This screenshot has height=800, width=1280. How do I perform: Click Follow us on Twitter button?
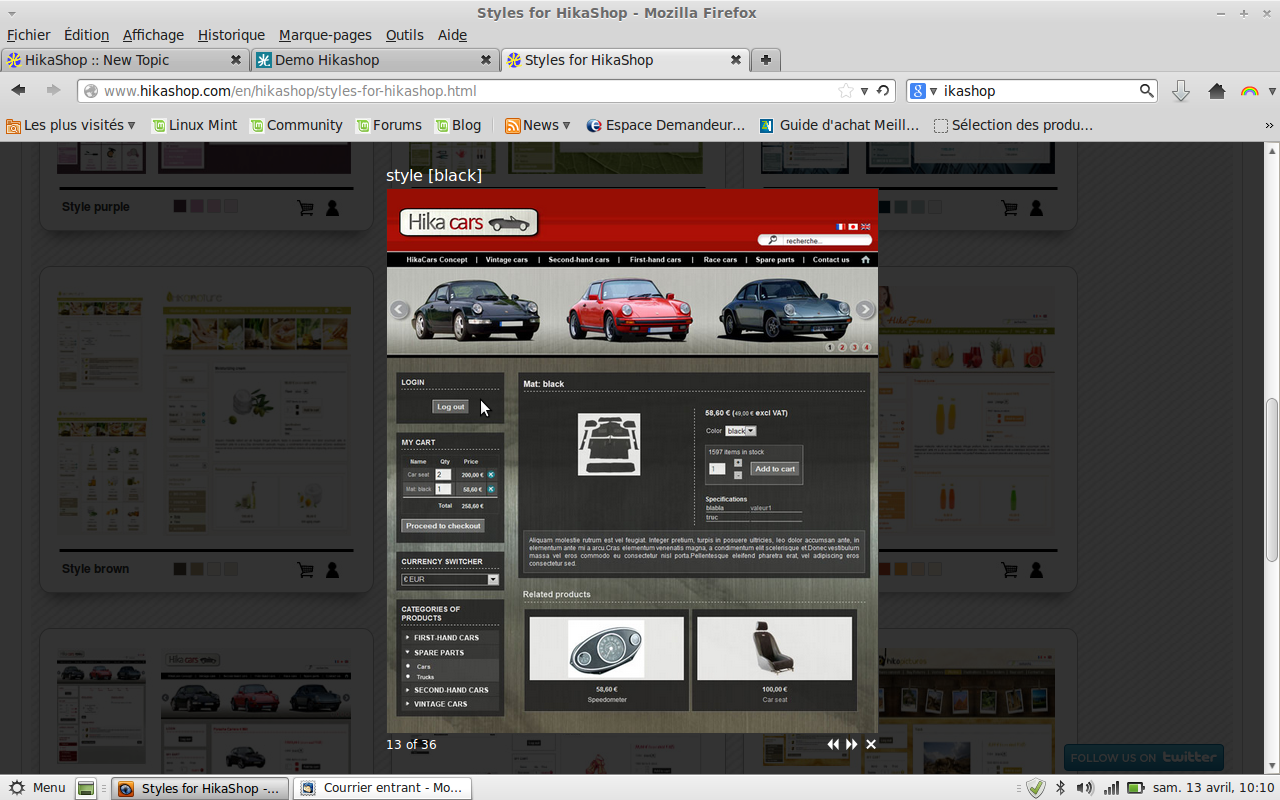click(x=1143, y=758)
